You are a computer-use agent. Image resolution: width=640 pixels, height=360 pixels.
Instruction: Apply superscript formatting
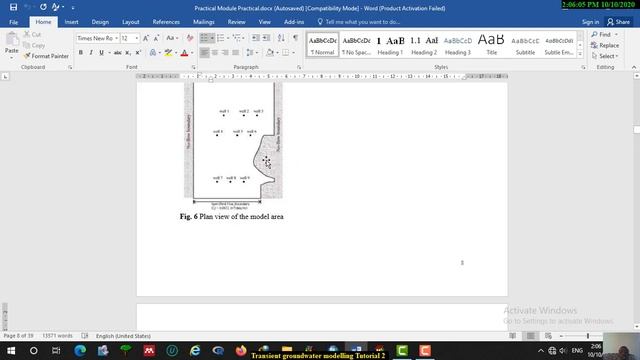coord(138,52)
